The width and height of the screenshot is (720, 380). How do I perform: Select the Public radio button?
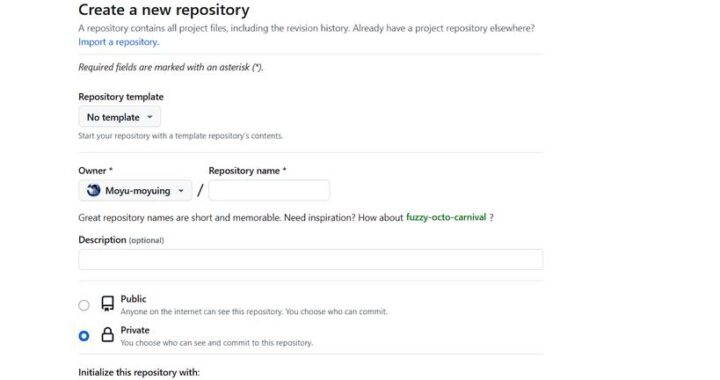(84, 305)
